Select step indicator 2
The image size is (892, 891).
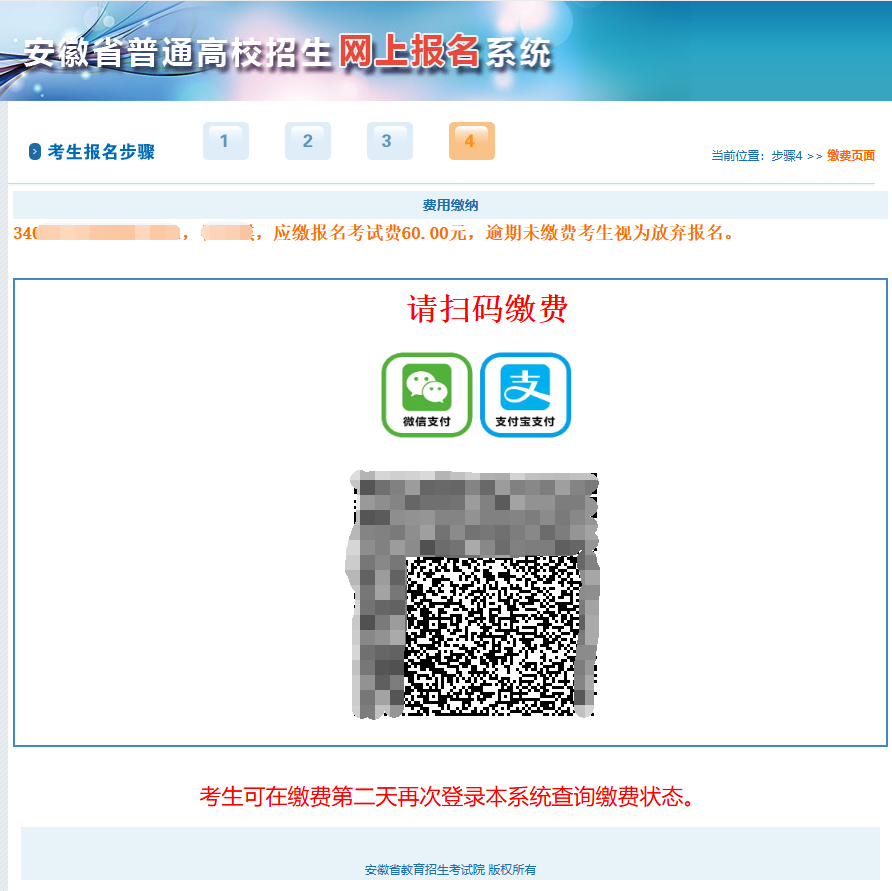tap(308, 141)
